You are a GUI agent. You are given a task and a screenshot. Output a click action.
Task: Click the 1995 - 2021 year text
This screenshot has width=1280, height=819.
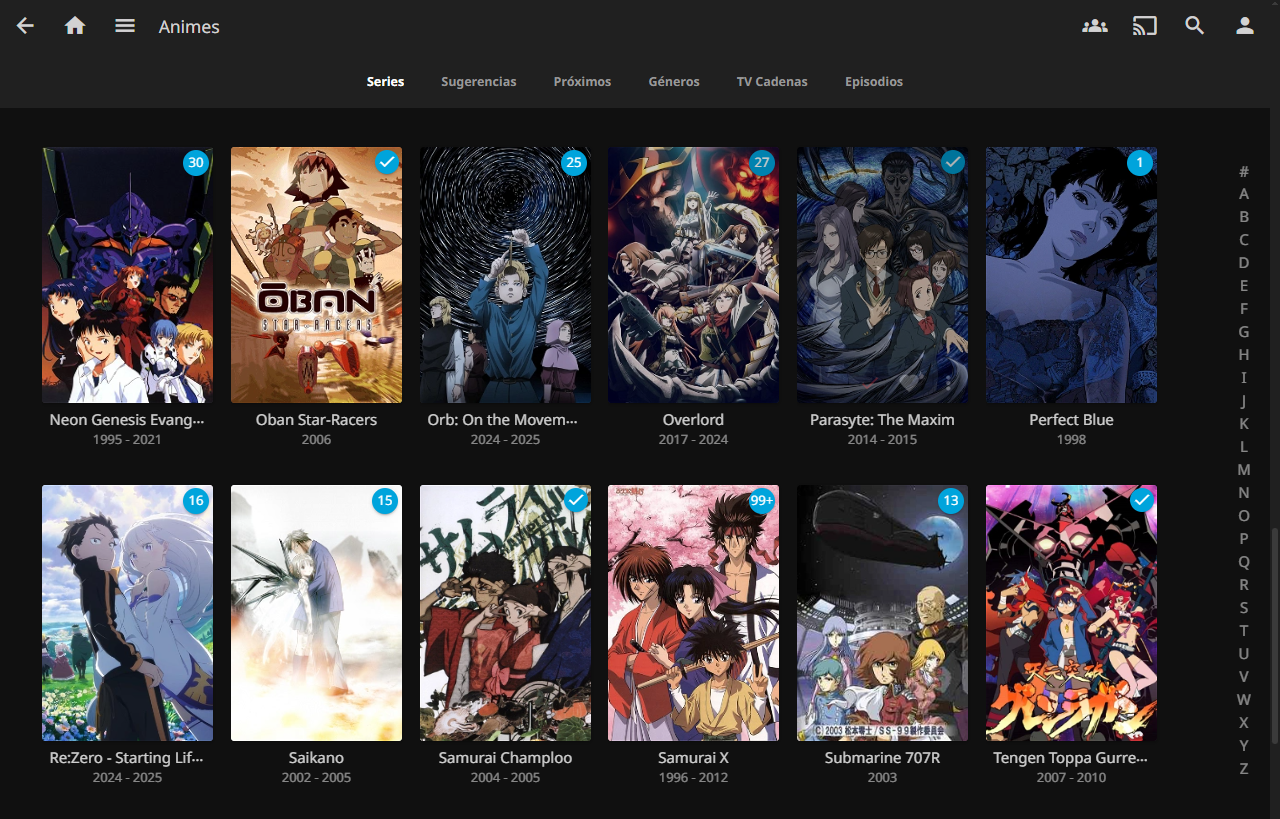point(127,440)
